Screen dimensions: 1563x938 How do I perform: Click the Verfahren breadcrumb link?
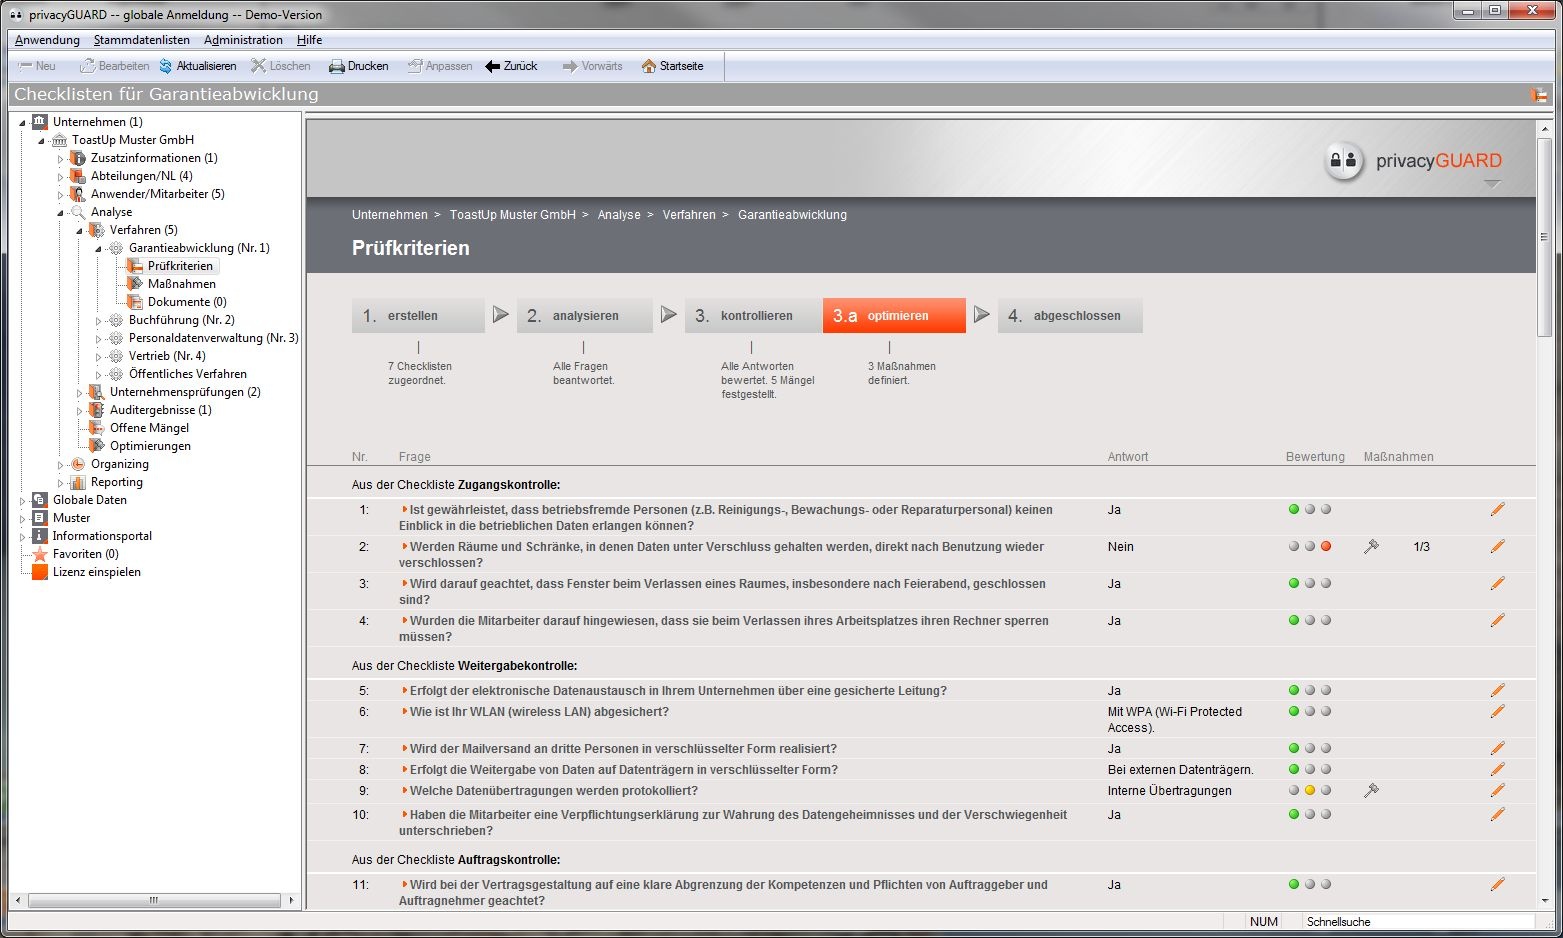point(689,215)
